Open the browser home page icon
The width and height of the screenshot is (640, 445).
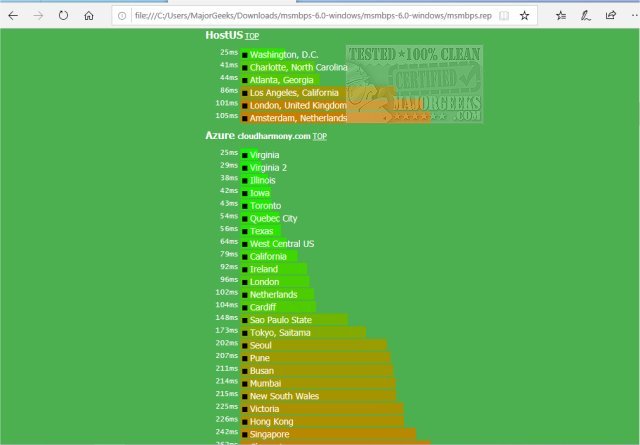point(89,16)
